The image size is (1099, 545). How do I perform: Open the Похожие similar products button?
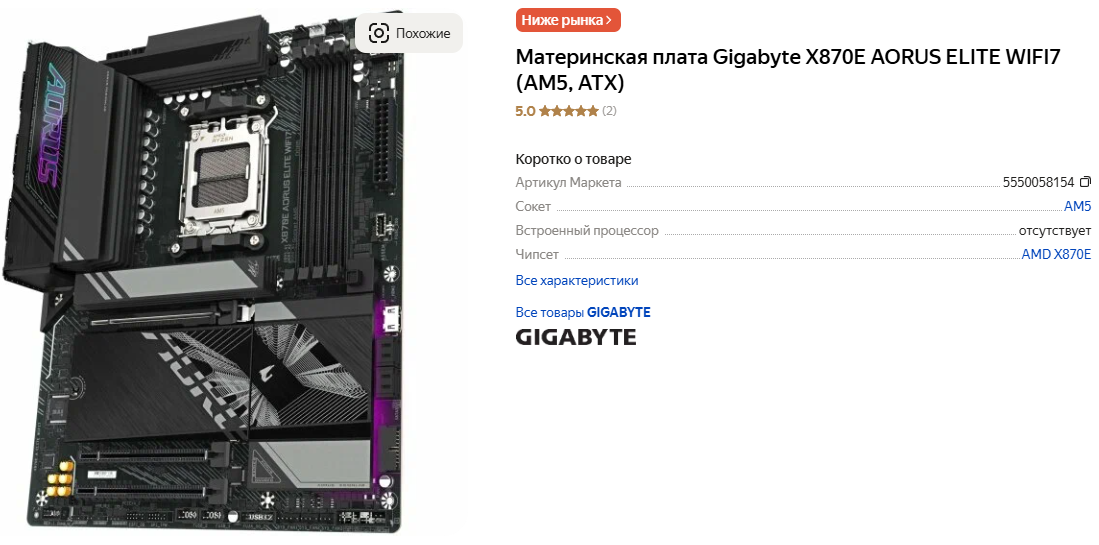[x=409, y=33]
